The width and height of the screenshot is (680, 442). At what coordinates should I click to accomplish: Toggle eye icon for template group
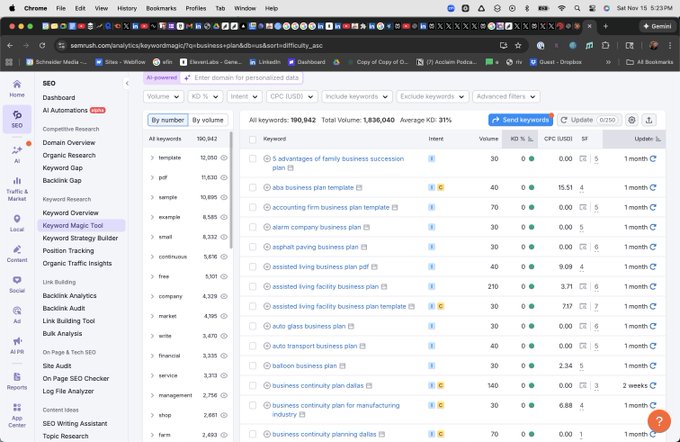click(x=224, y=158)
